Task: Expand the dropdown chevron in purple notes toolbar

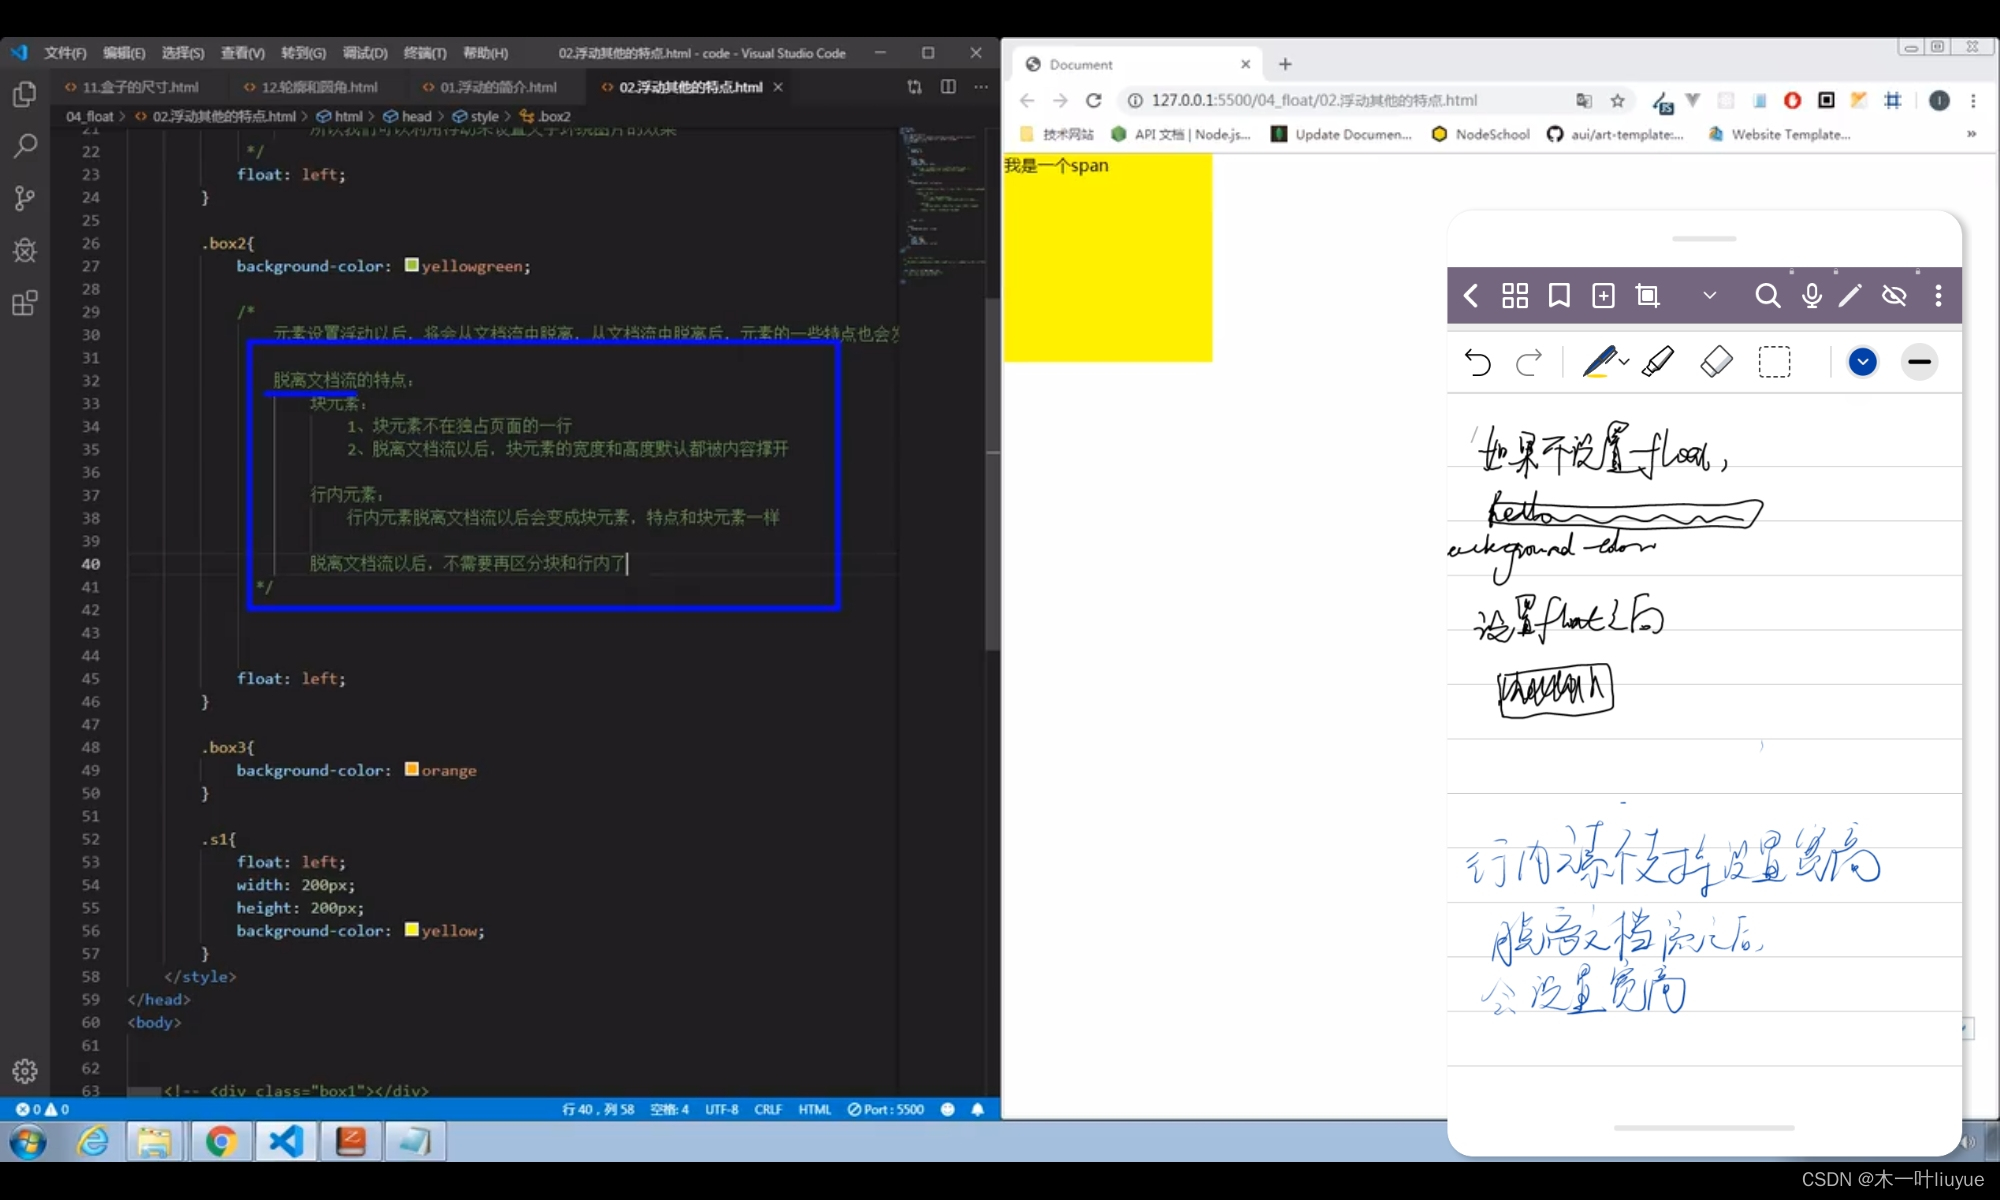Action: tap(1710, 295)
